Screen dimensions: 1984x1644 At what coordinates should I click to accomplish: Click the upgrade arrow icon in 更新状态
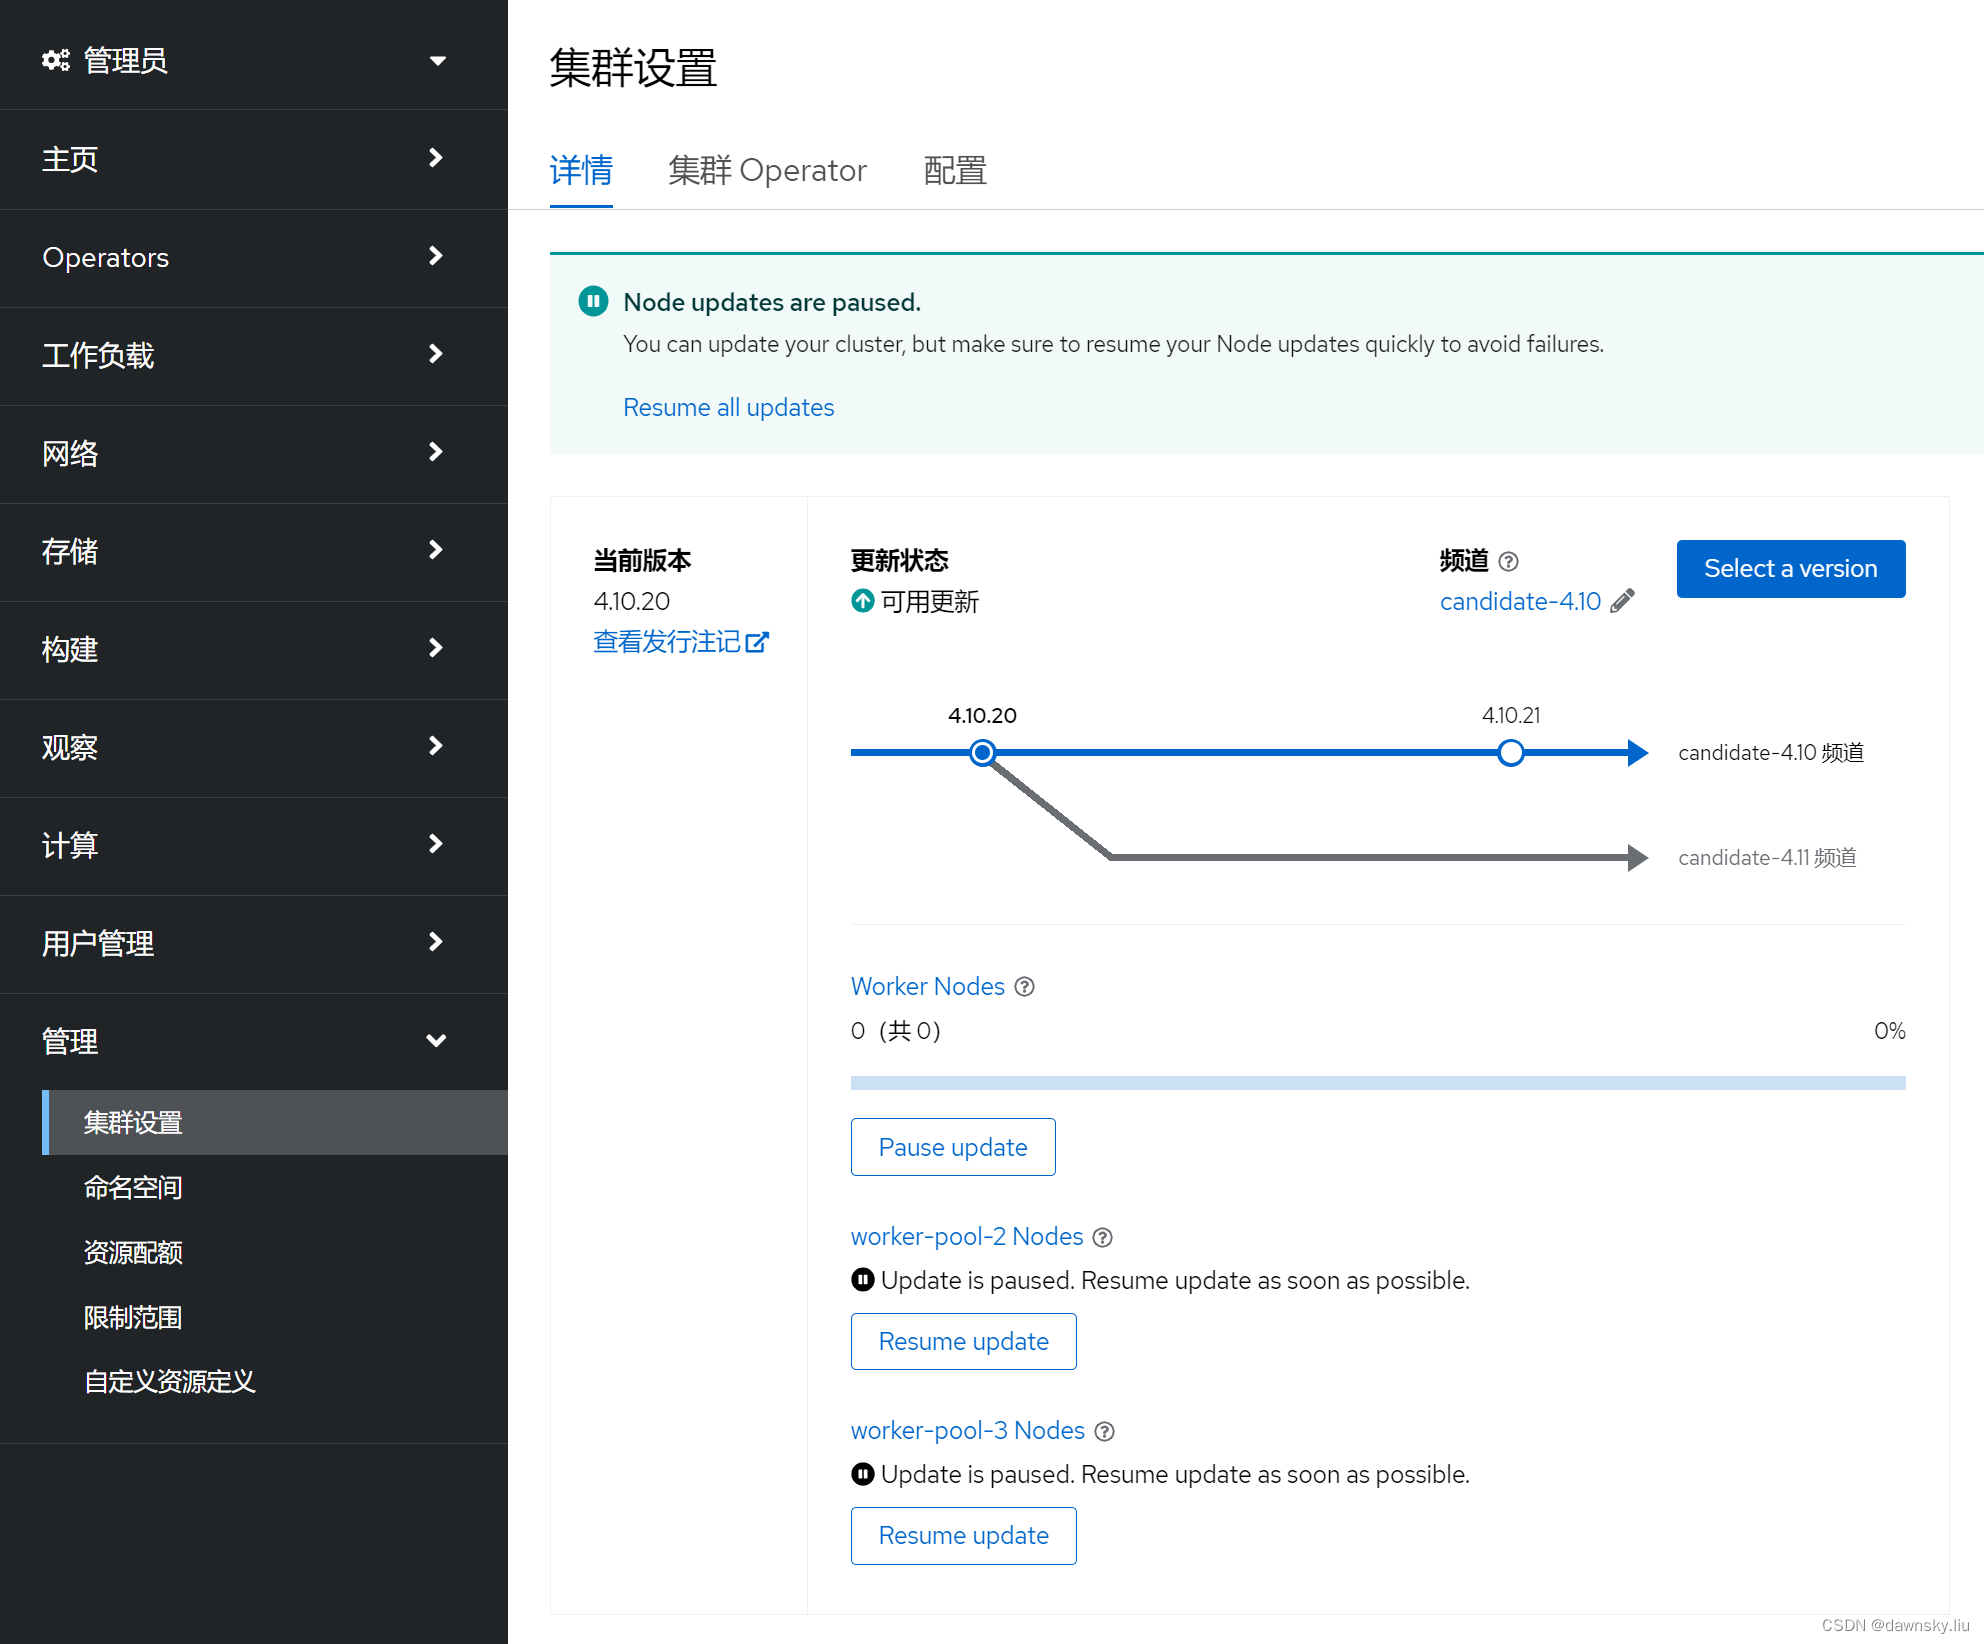click(863, 600)
